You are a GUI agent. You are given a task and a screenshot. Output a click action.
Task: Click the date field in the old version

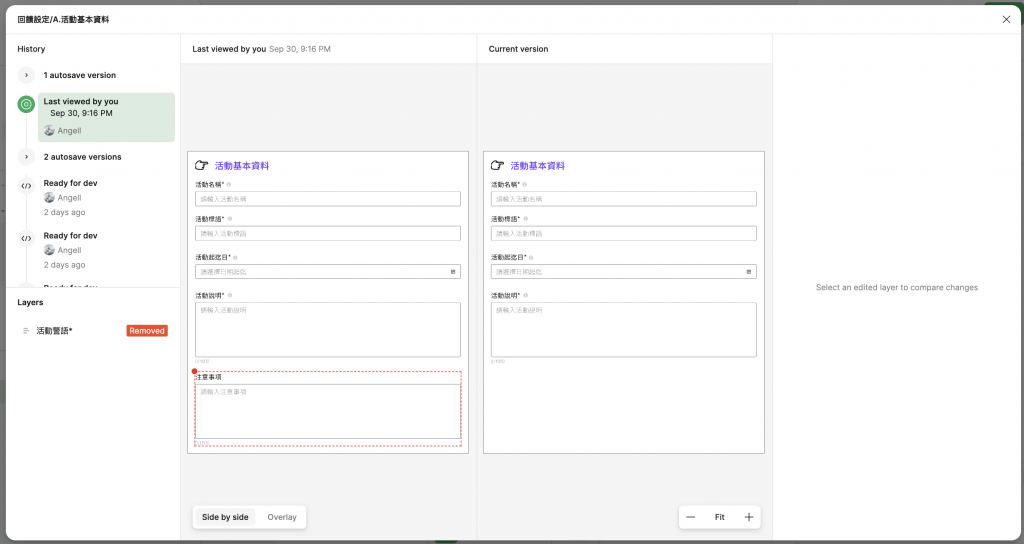pyautogui.click(x=328, y=272)
